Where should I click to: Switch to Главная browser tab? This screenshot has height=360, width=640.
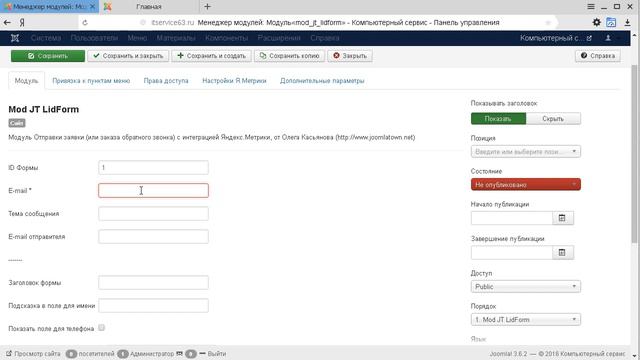[x=149, y=7]
